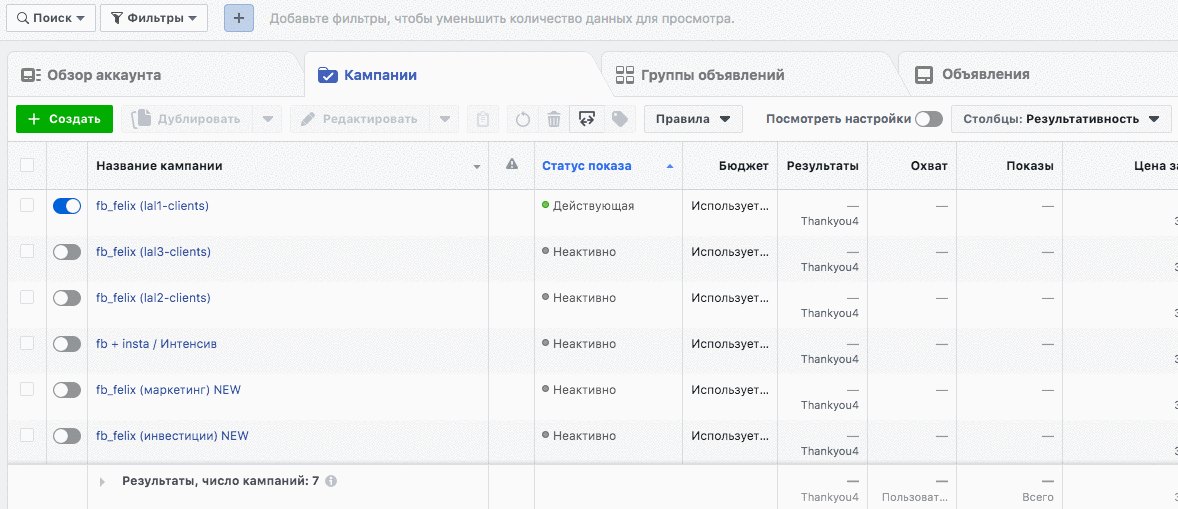
Task: Click the clipboard paste icon
Action: (x=483, y=119)
